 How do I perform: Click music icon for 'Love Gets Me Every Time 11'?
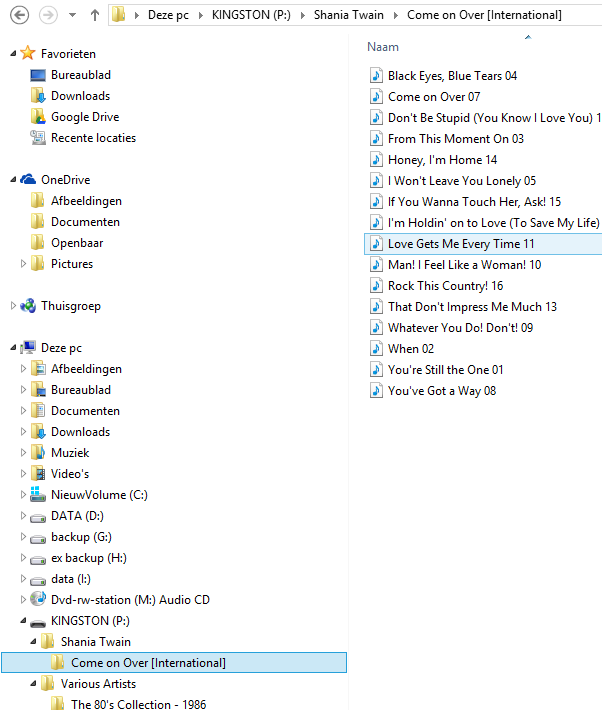pos(376,243)
